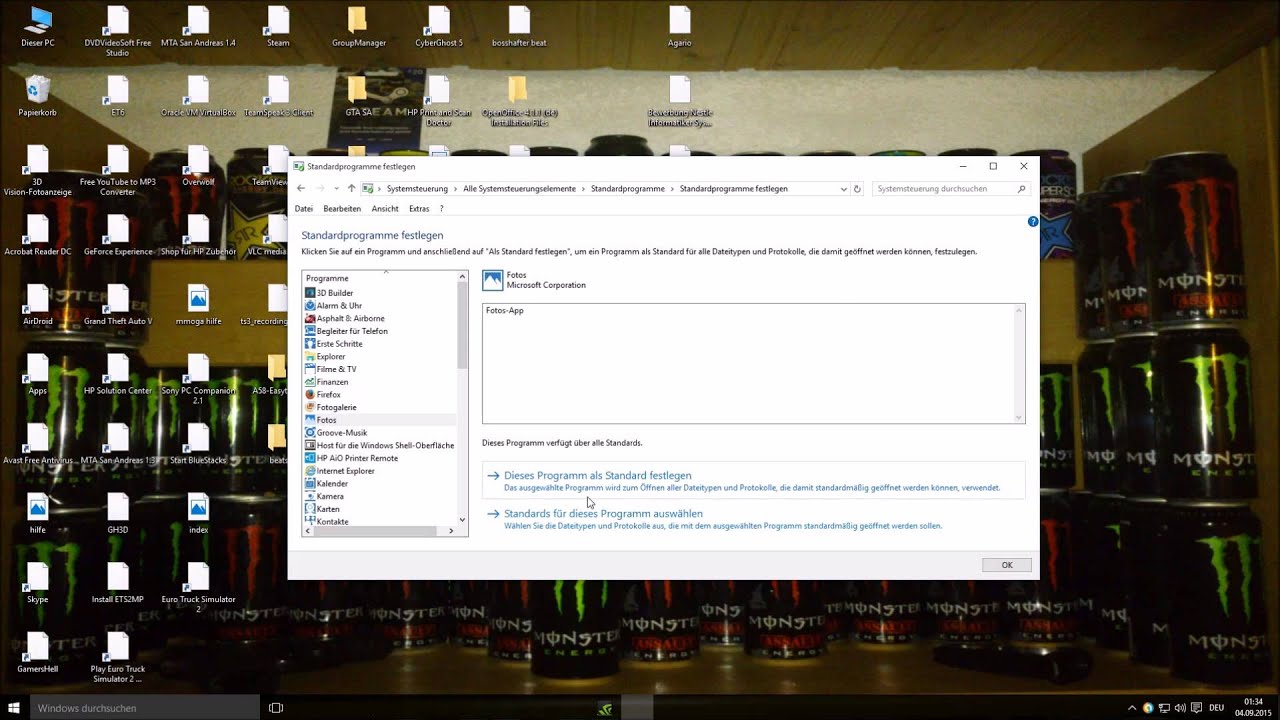The height and width of the screenshot is (720, 1280).
Task: Click the Windows durchsuchen taskbar search box
Action: pos(144,708)
